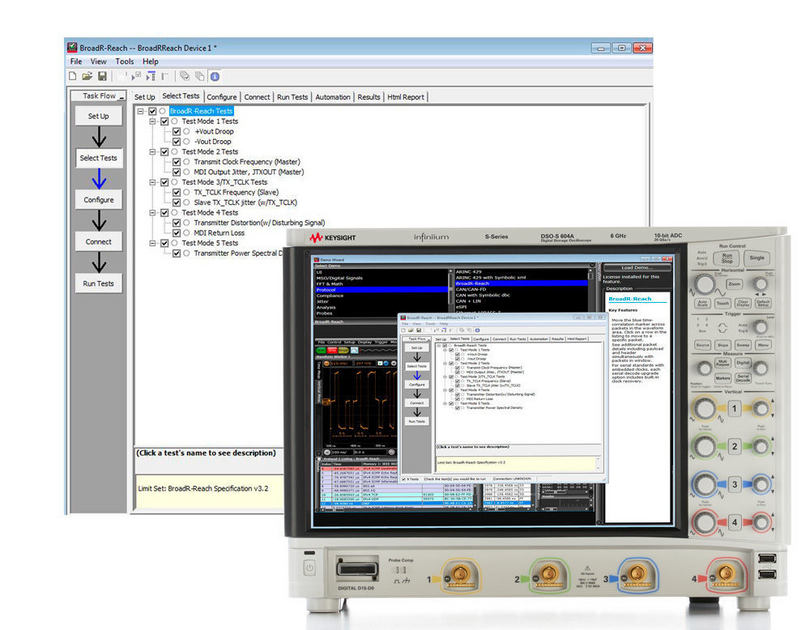Viewport: 810px width, 630px height.
Task: Collapse the Test Mode 4 Tests node
Action: (152, 212)
